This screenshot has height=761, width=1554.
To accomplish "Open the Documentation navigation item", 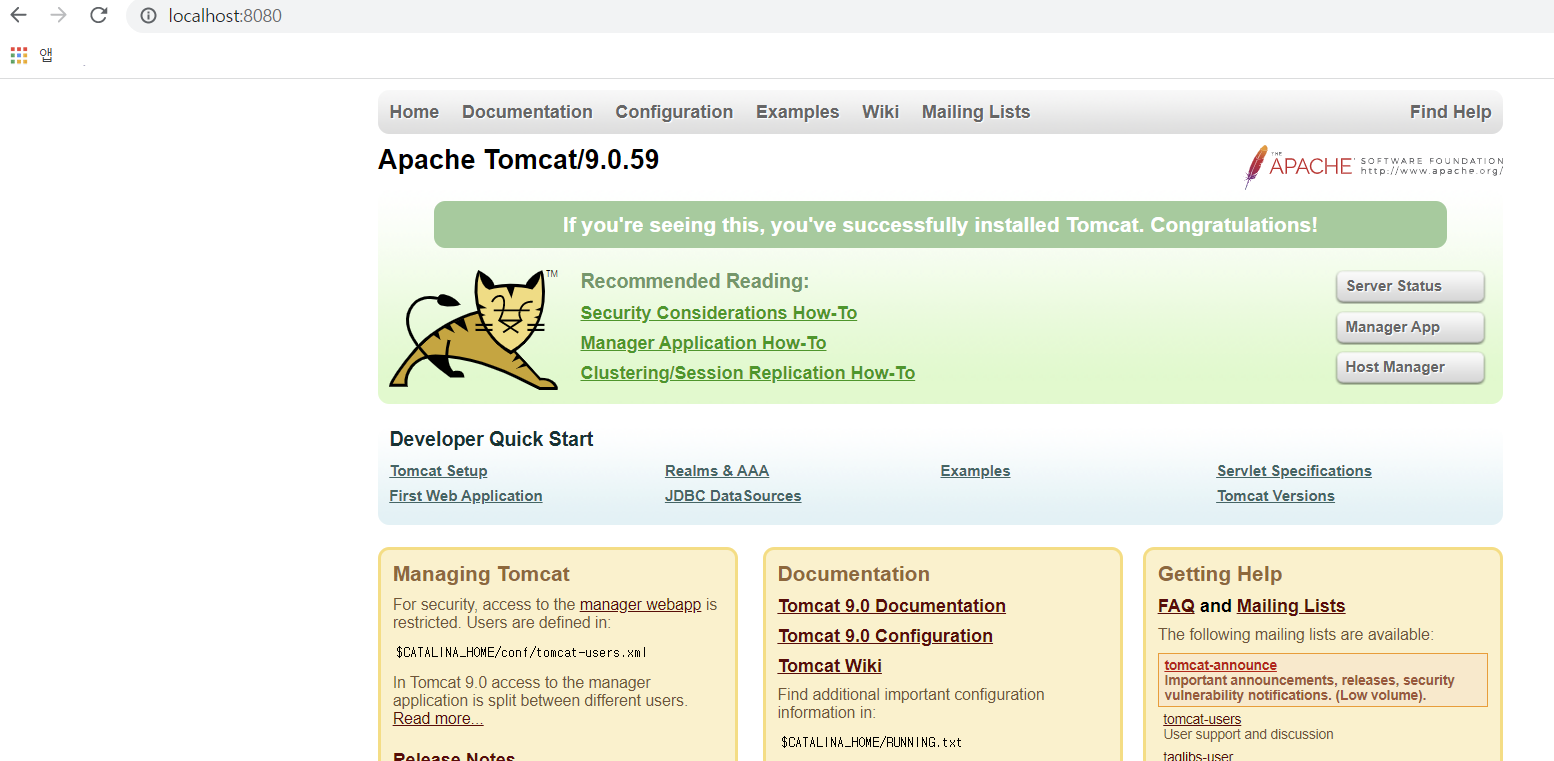I will tap(527, 112).
